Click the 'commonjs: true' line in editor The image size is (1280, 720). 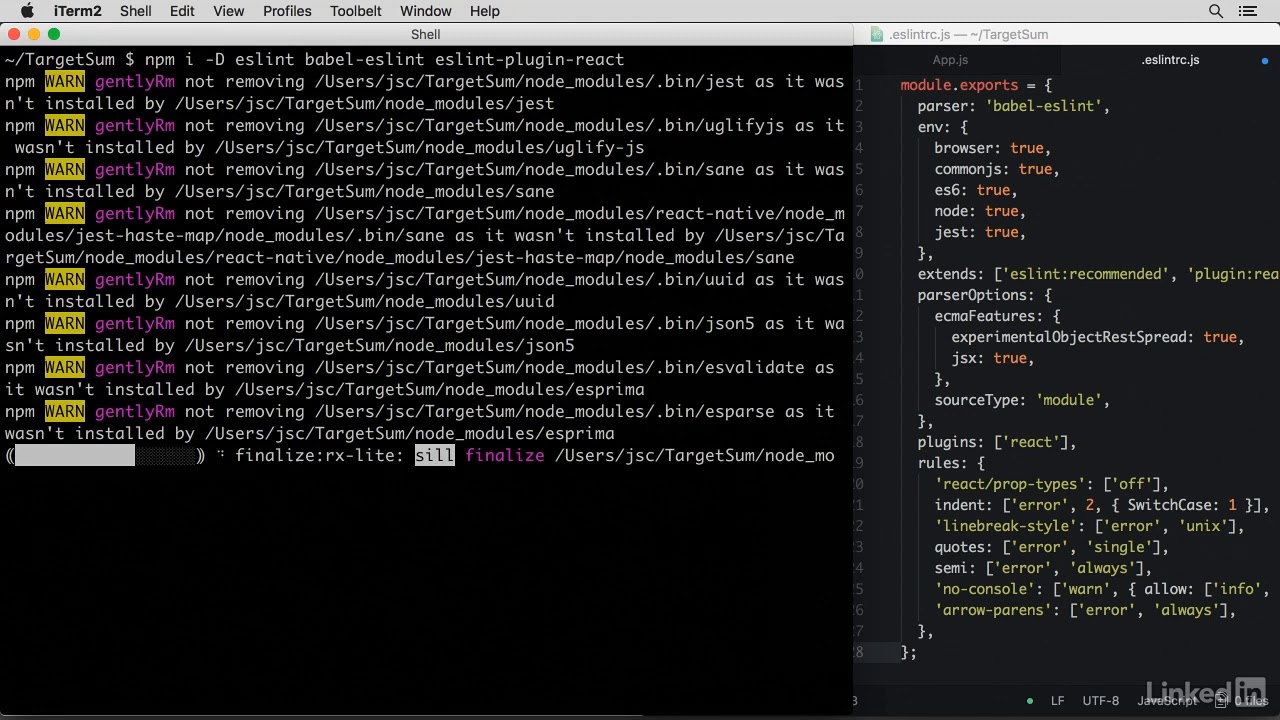point(996,169)
